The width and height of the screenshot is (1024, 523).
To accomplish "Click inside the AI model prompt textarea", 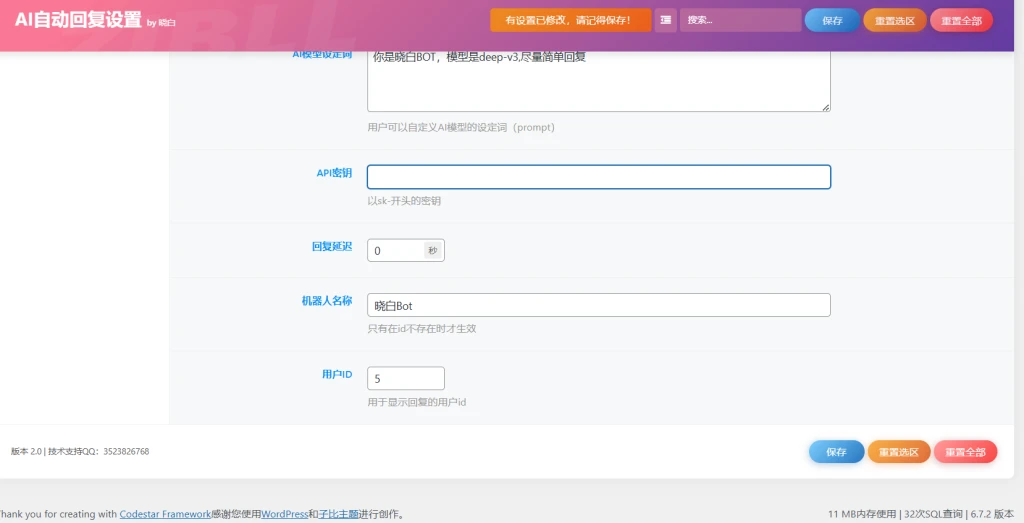I will (x=598, y=80).
